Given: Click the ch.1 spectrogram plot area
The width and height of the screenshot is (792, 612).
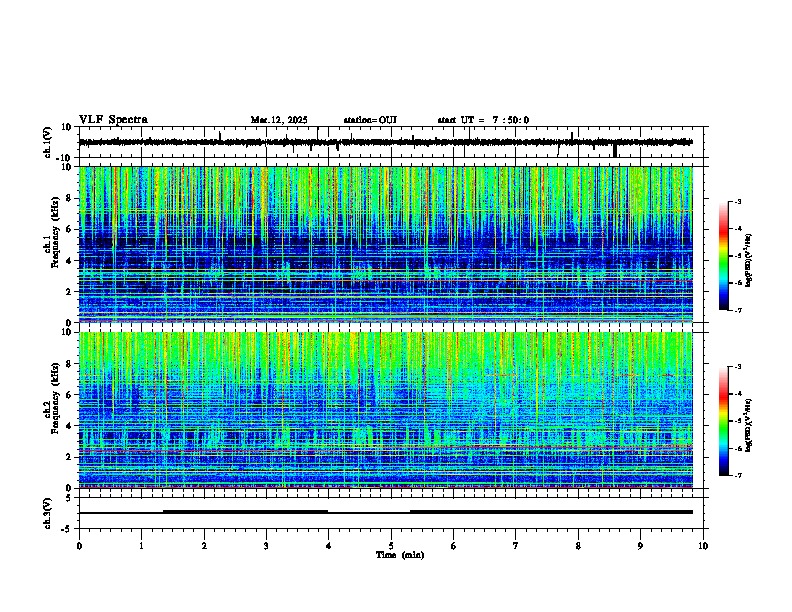Looking at the screenshot, I should pyautogui.click(x=385, y=244).
